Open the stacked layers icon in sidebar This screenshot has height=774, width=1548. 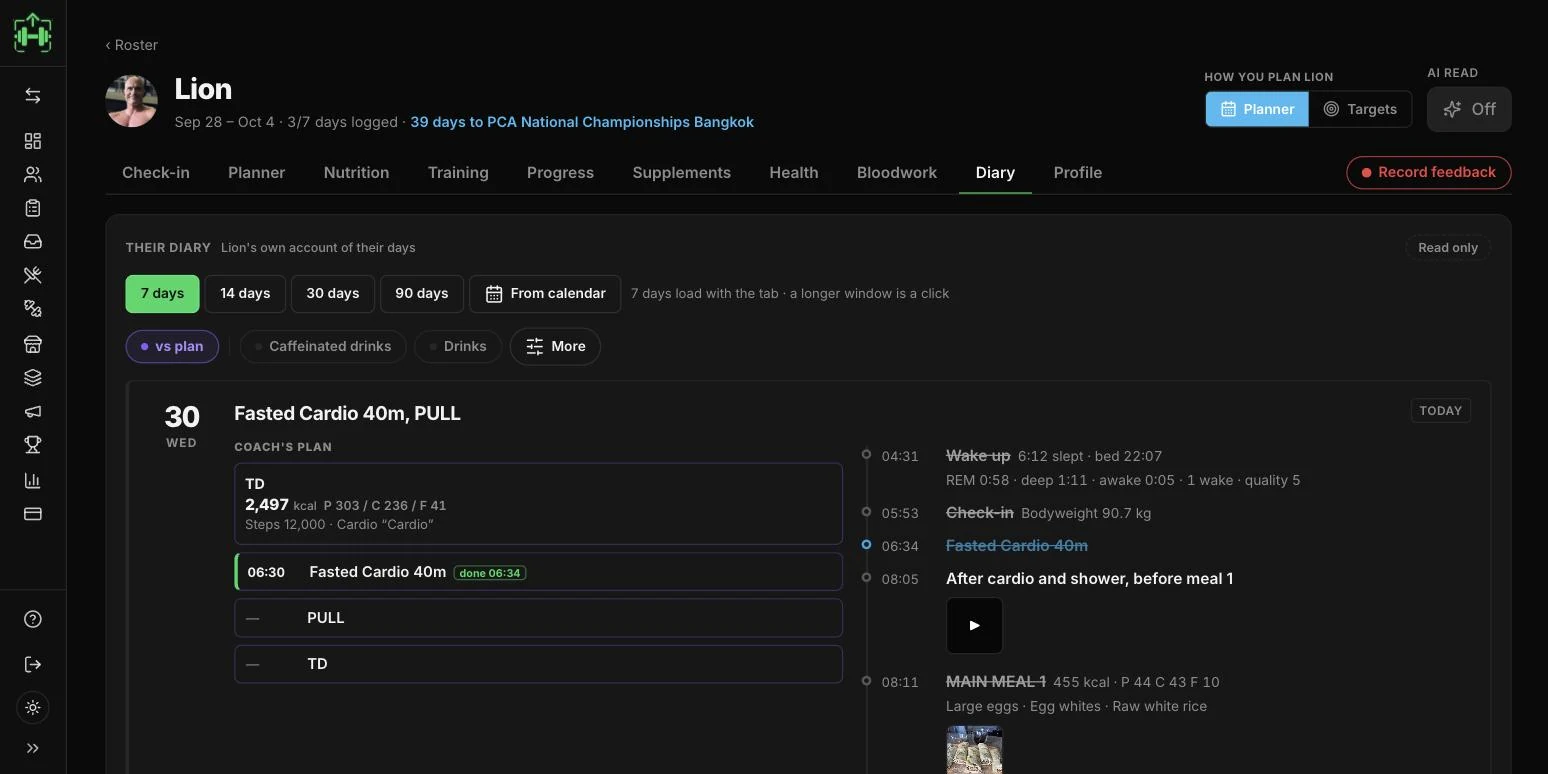[33, 378]
